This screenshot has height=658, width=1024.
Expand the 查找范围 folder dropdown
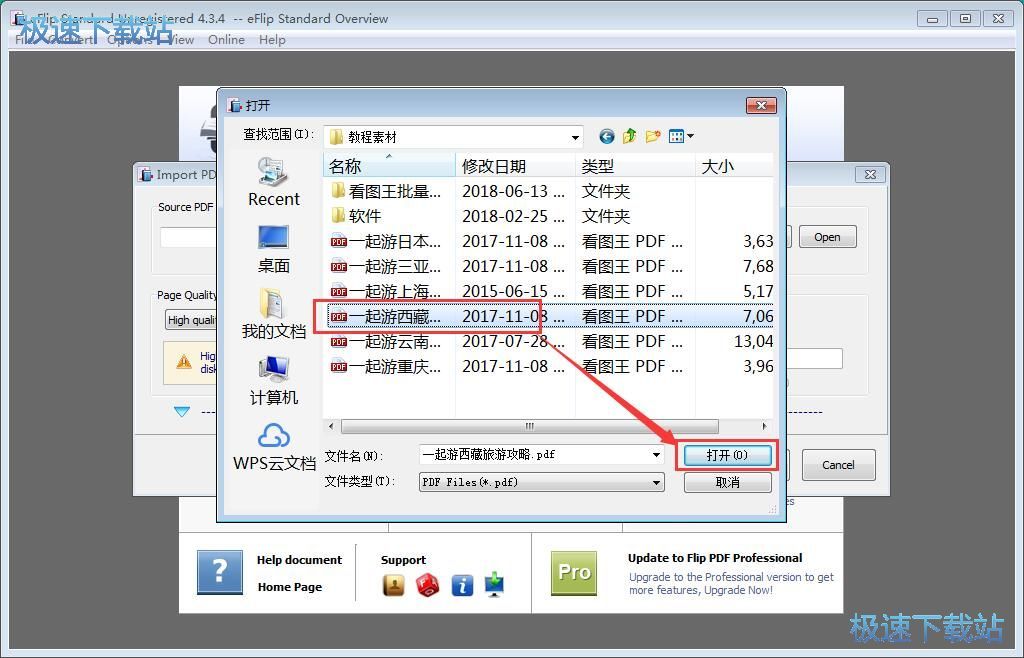pyautogui.click(x=575, y=137)
